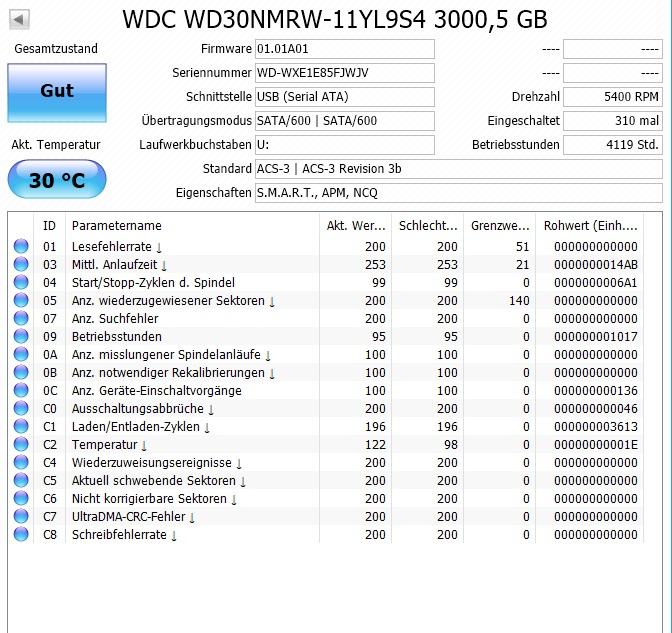Viewport: 672px width, 633px height.
Task: Click status icon of Start/Stopp-Zyklen row
Action: [x=21, y=282]
